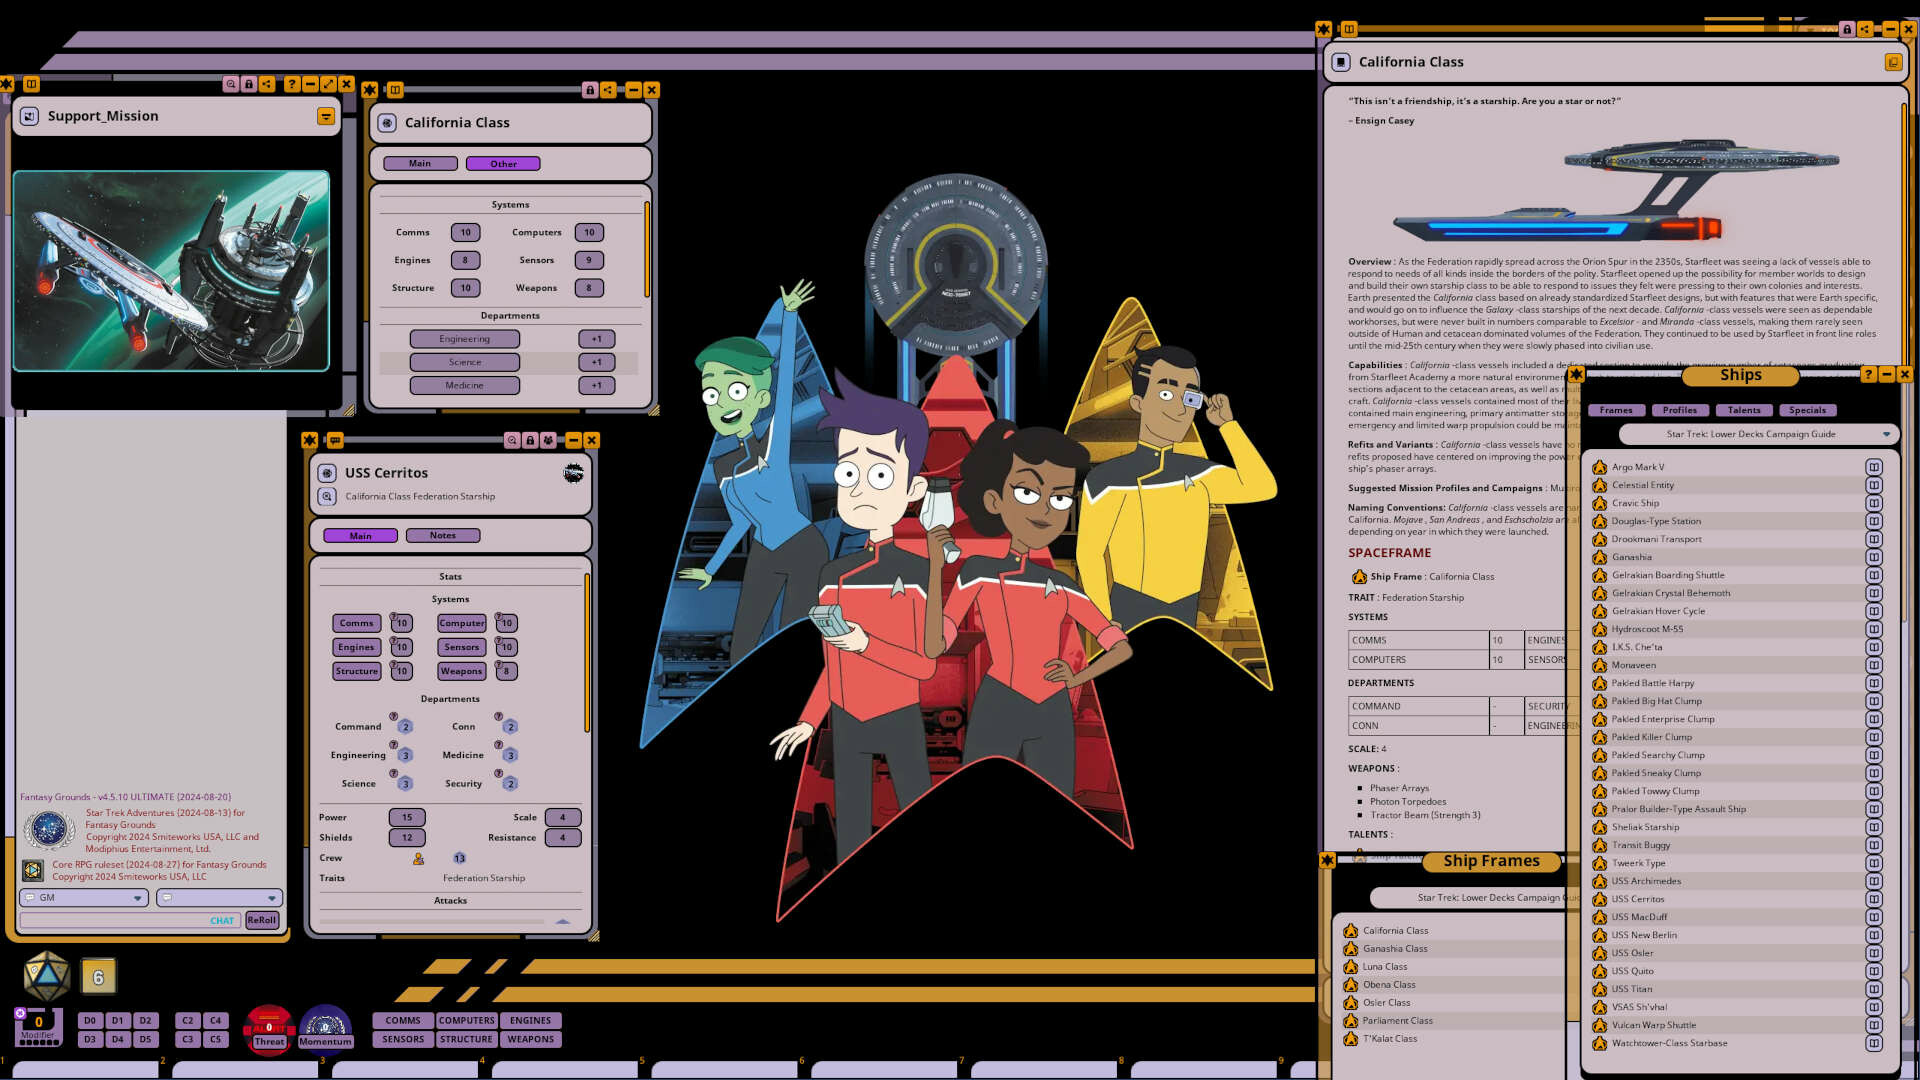Screen dimensions: 1920x1080
Task: Toggle the lock on the USS Cerritos sheet
Action: [529, 440]
